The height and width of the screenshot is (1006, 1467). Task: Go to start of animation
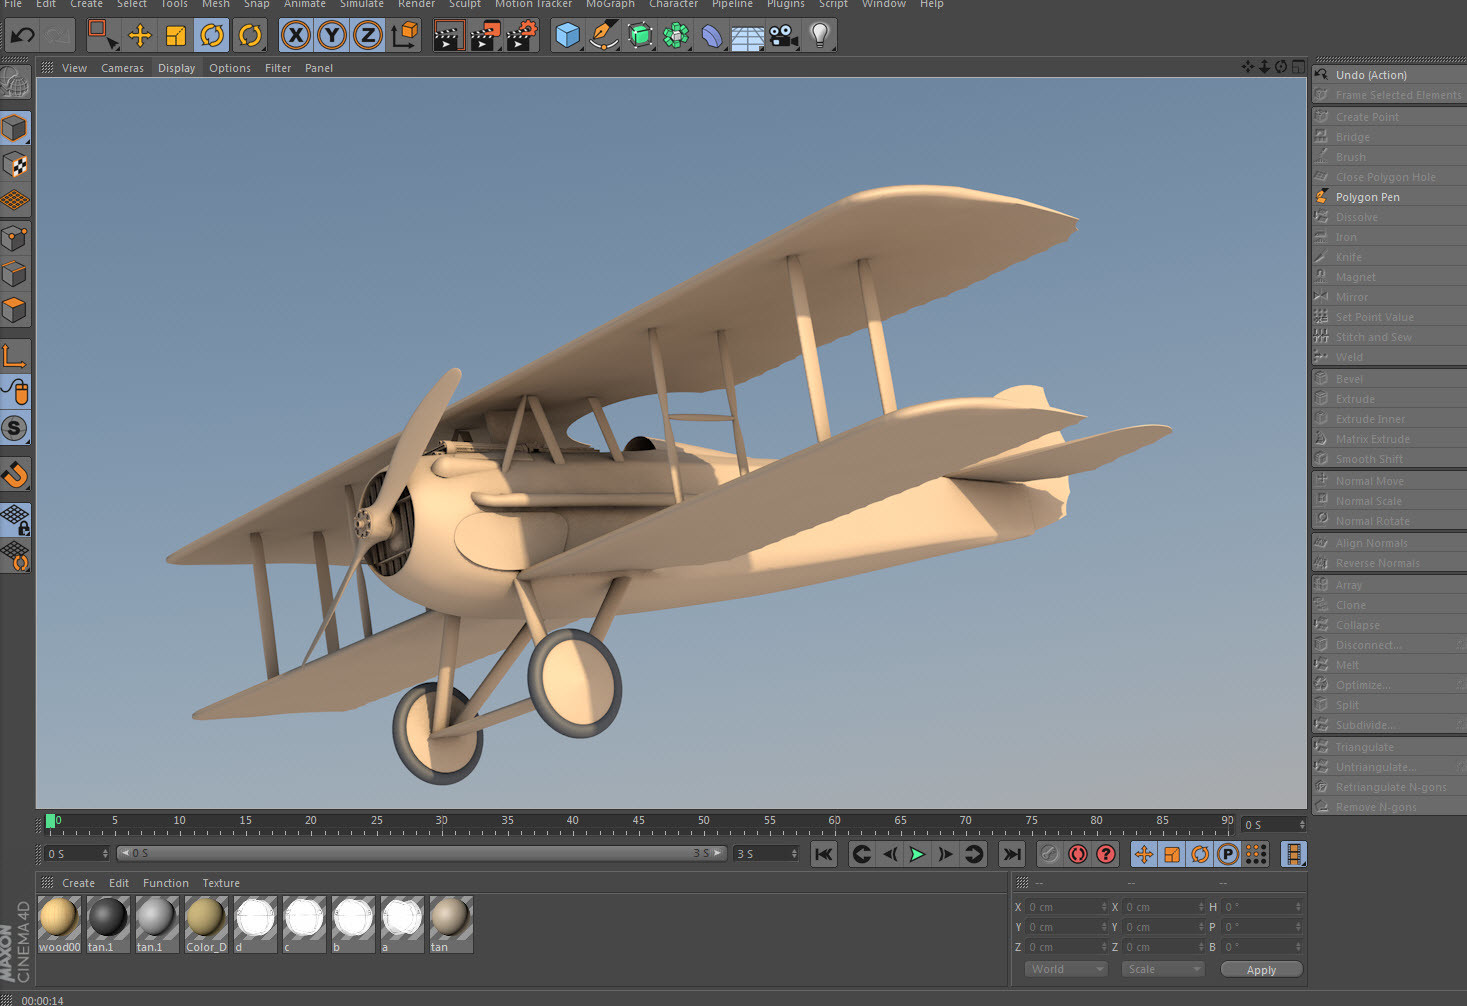823,854
